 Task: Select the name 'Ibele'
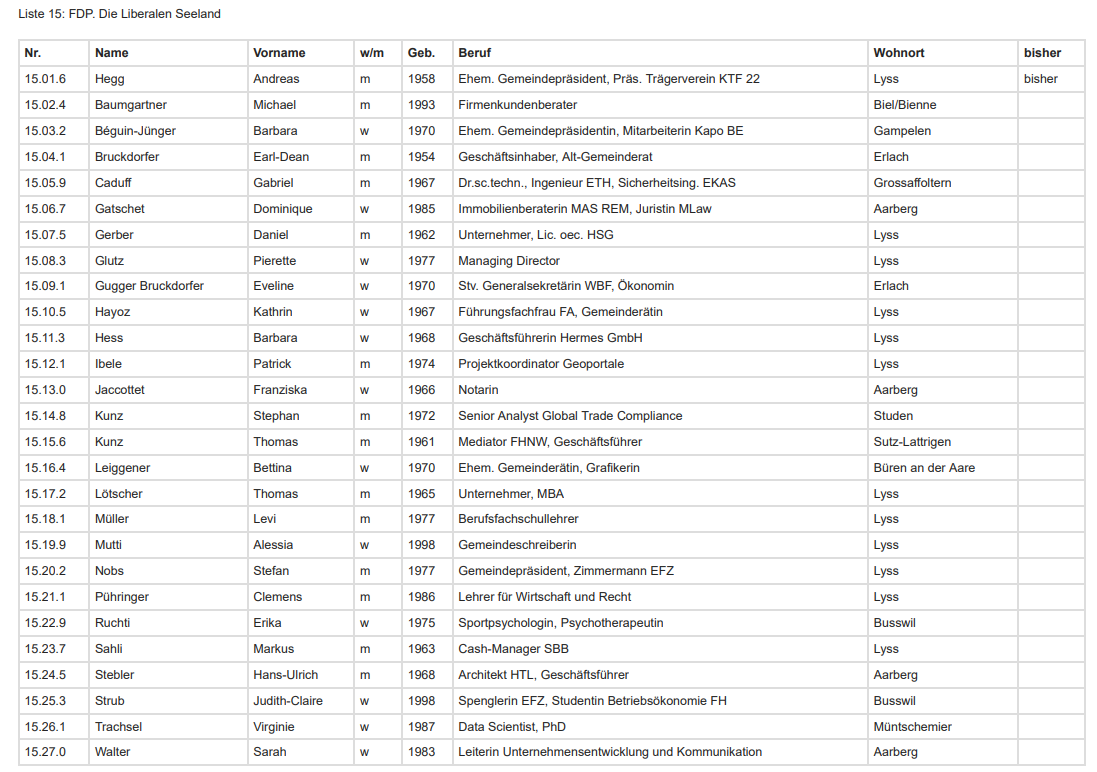click(108, 363)
